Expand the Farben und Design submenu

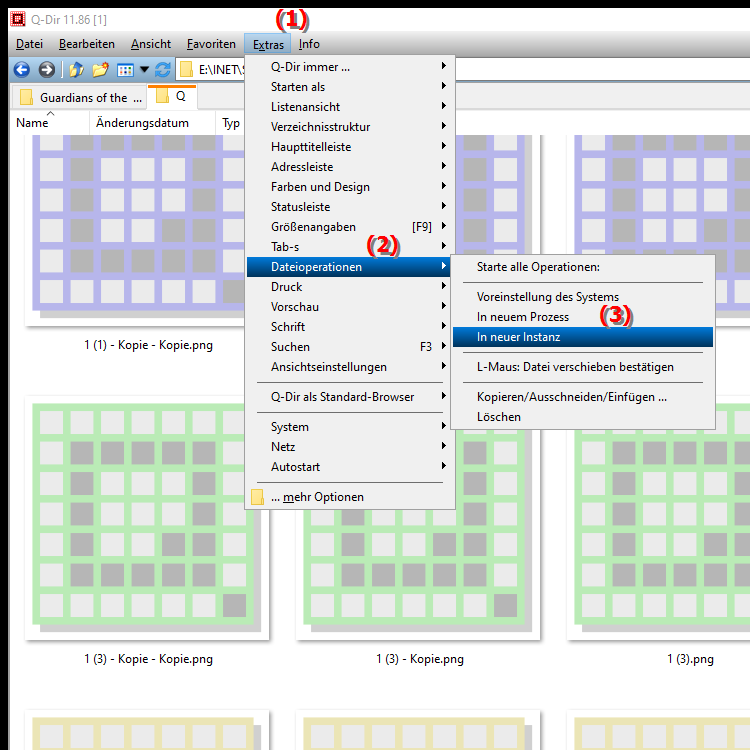click(350, 187)
